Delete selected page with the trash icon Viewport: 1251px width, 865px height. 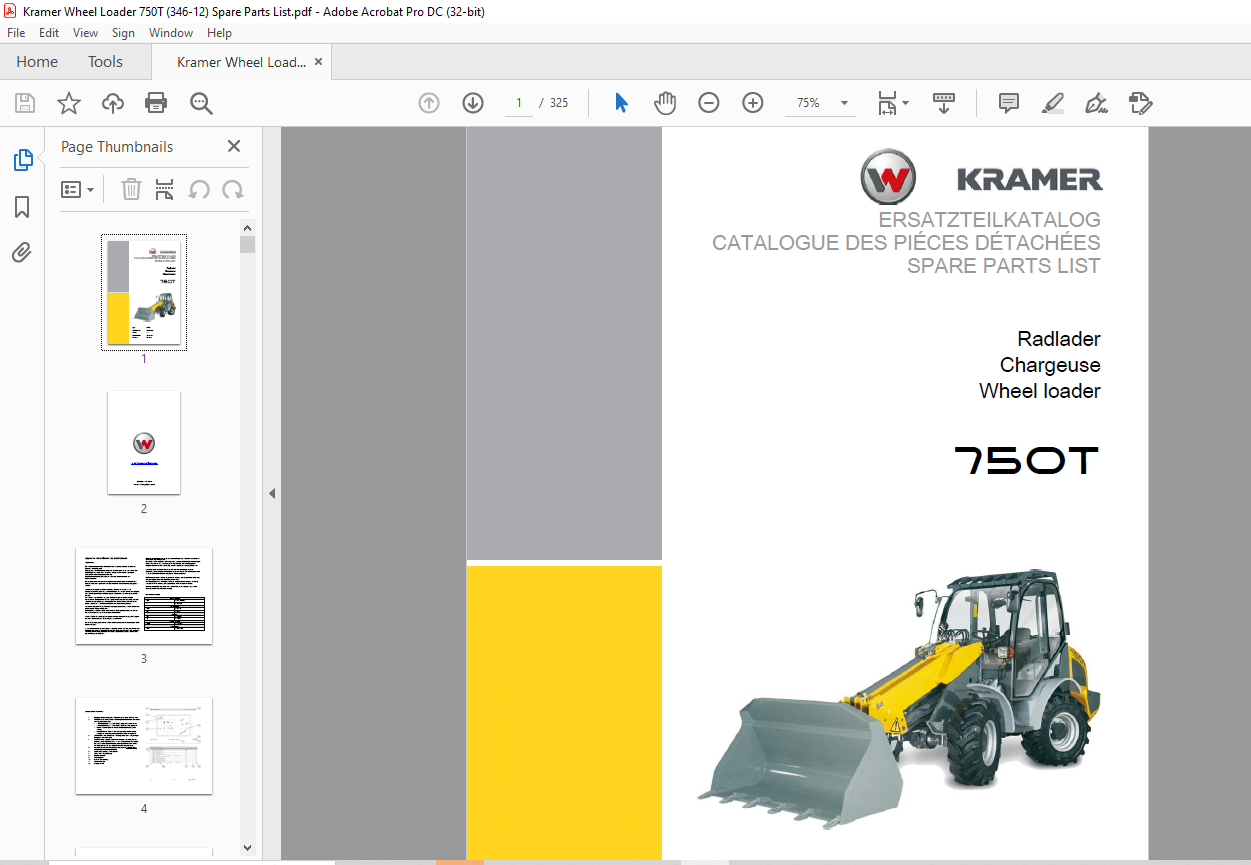pyautogui.click(x=131, y=189)
